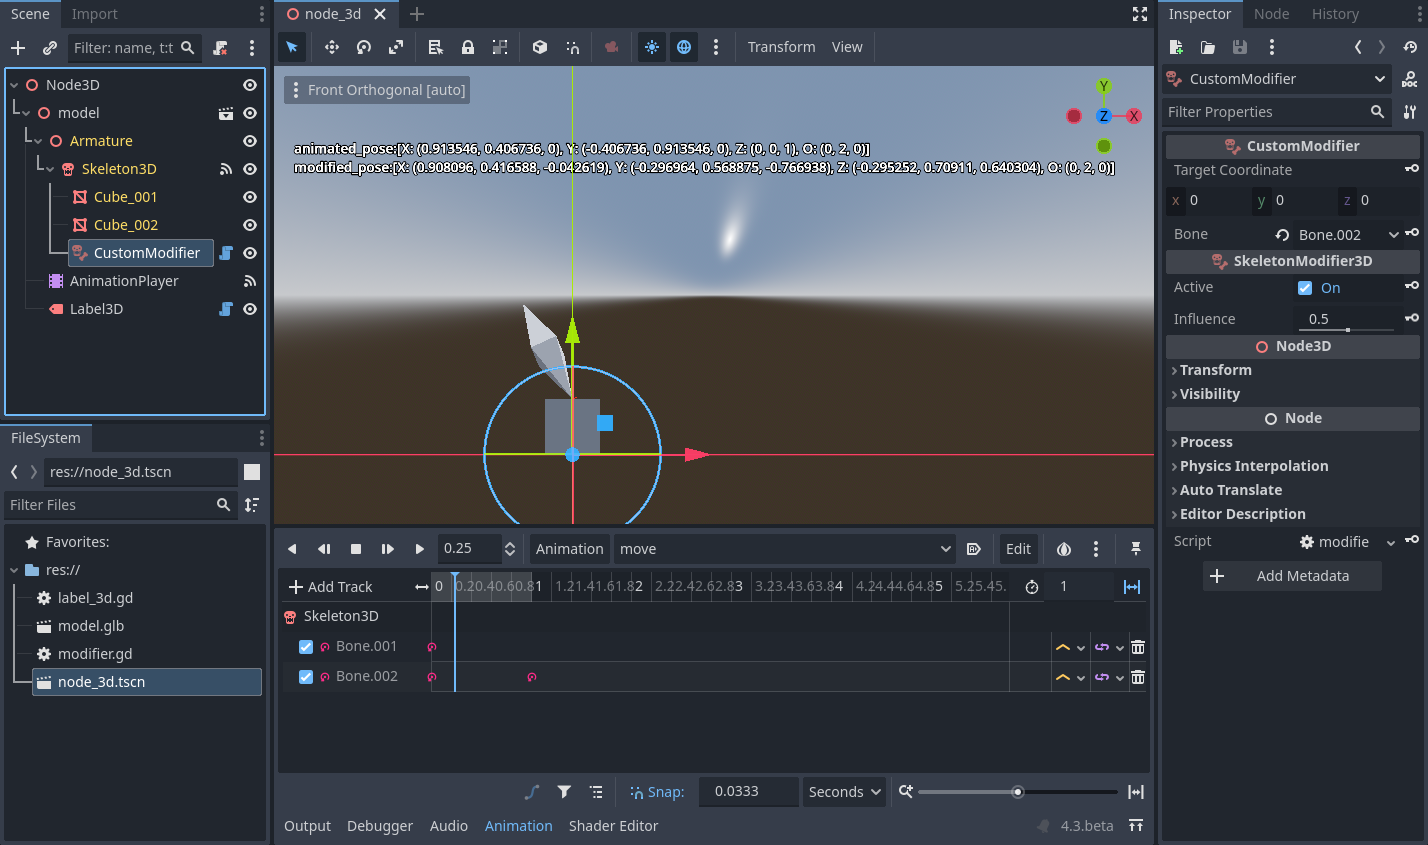Open the move animation selector dropdown
Screen dimensions: 1428x845
[785, 549]
